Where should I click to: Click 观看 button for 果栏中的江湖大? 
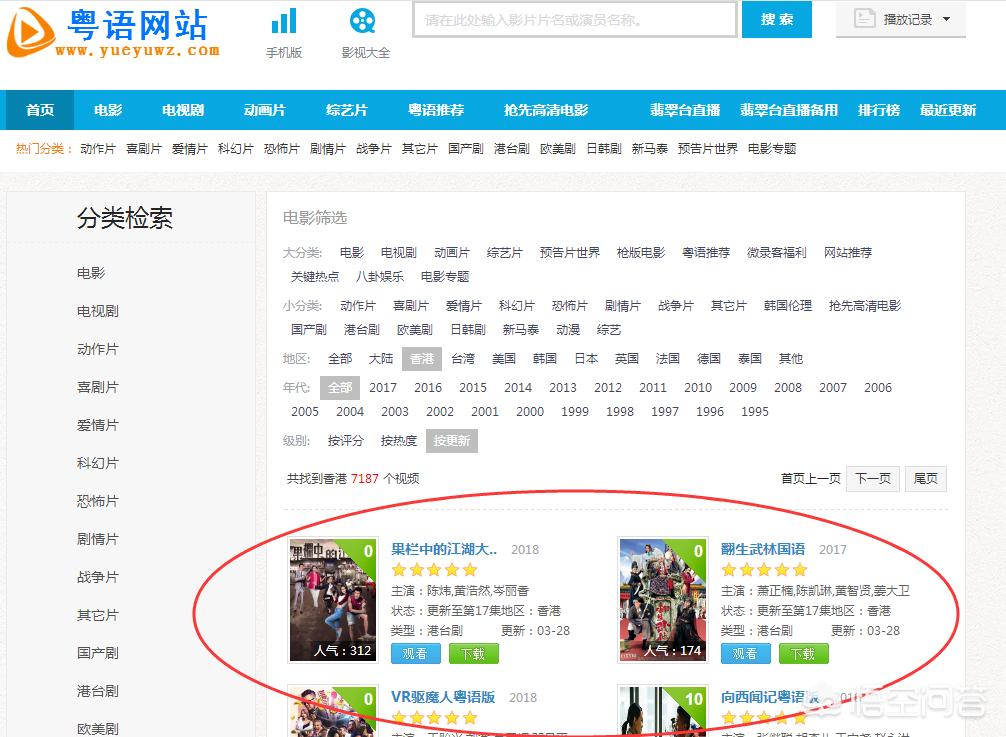coord(415,654)
